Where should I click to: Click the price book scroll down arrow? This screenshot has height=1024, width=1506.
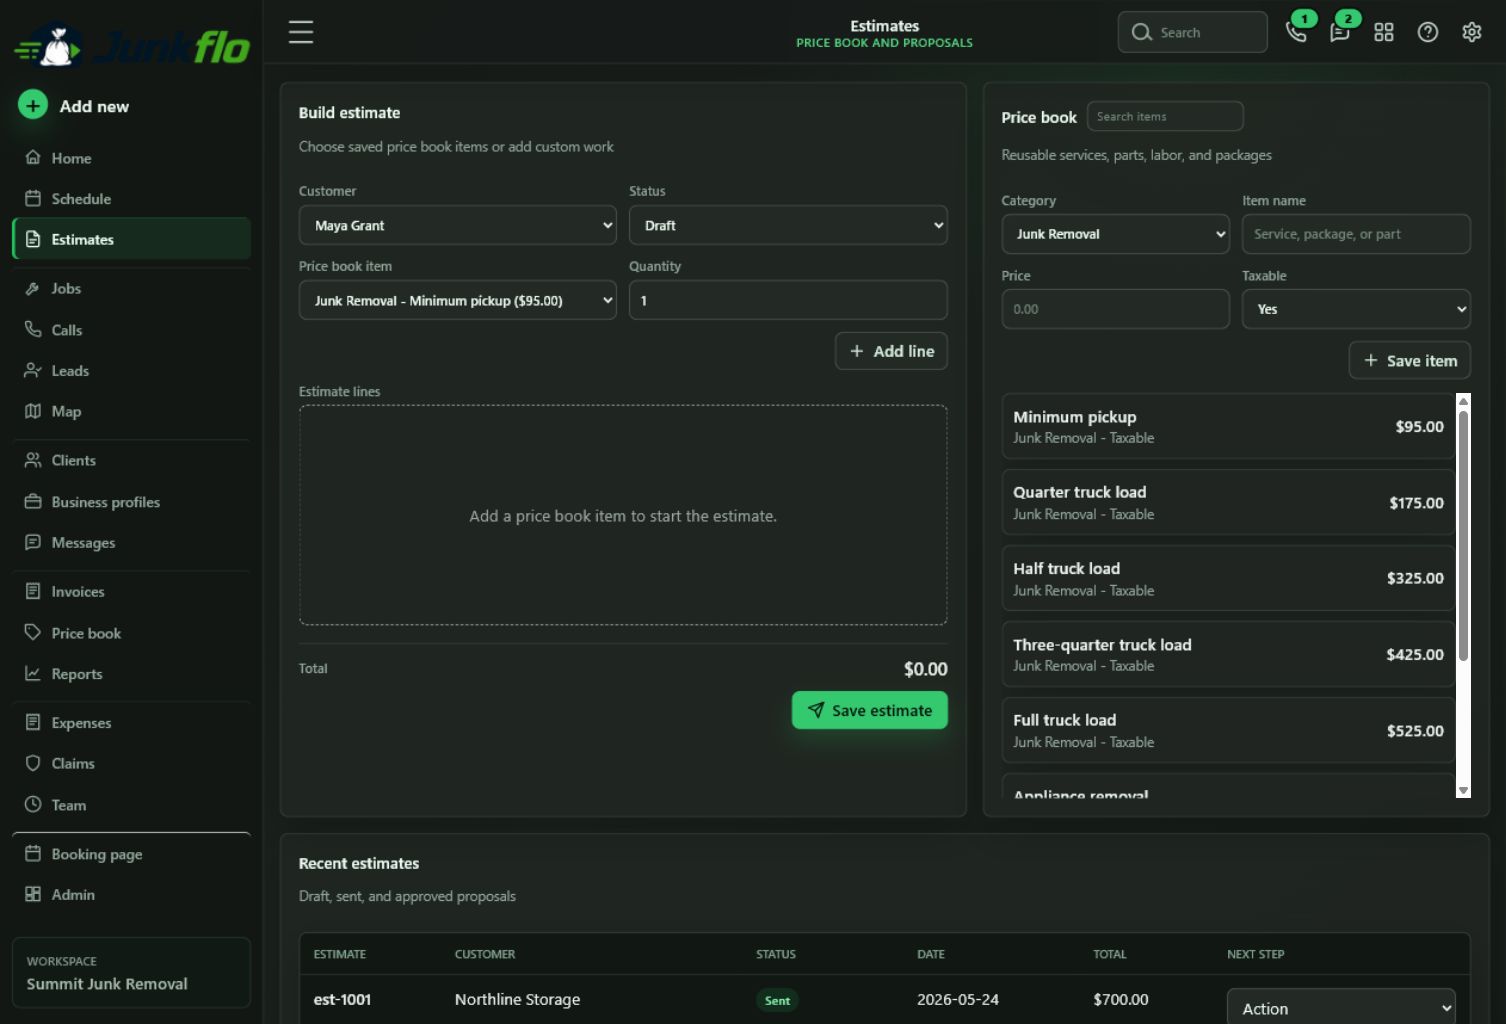pyautogui.click(x=1463, y=790)
